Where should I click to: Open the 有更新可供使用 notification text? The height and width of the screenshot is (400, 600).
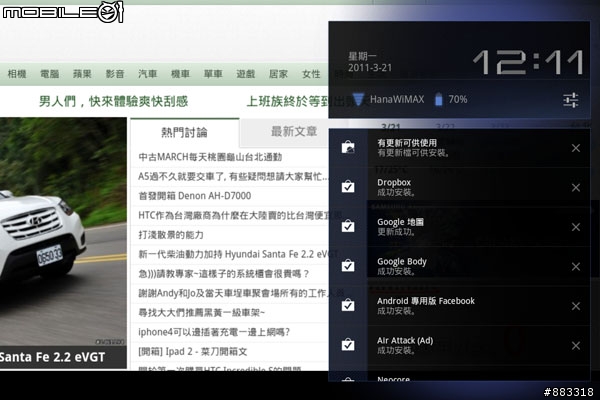pyautogui.click(x=413, y=148)
